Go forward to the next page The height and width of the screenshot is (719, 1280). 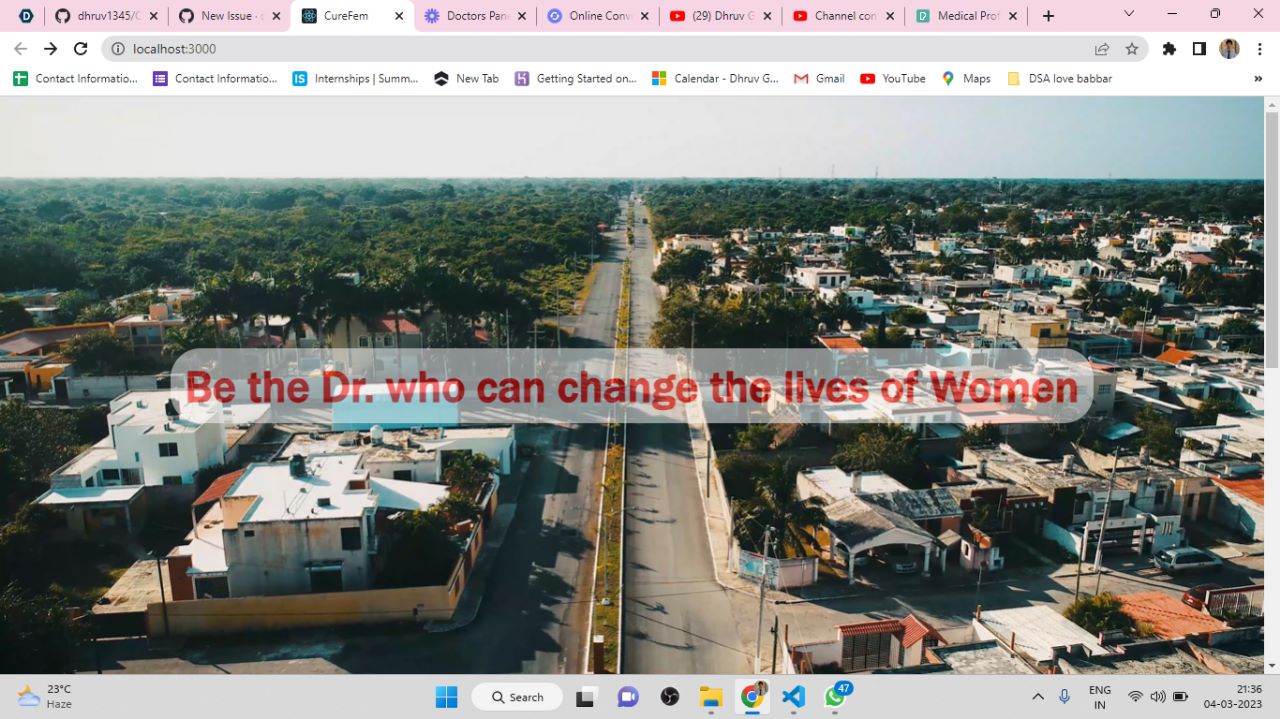(x=51, y=49)
